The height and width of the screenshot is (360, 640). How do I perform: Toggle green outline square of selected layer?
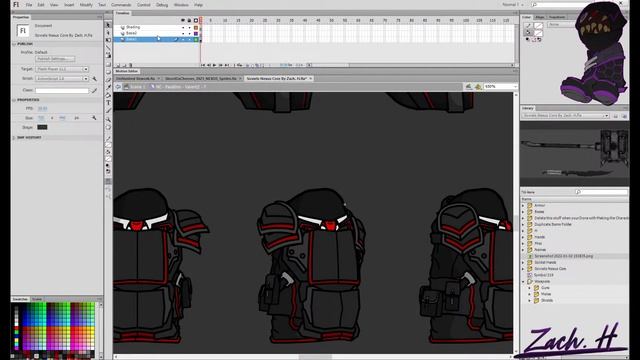196,40
